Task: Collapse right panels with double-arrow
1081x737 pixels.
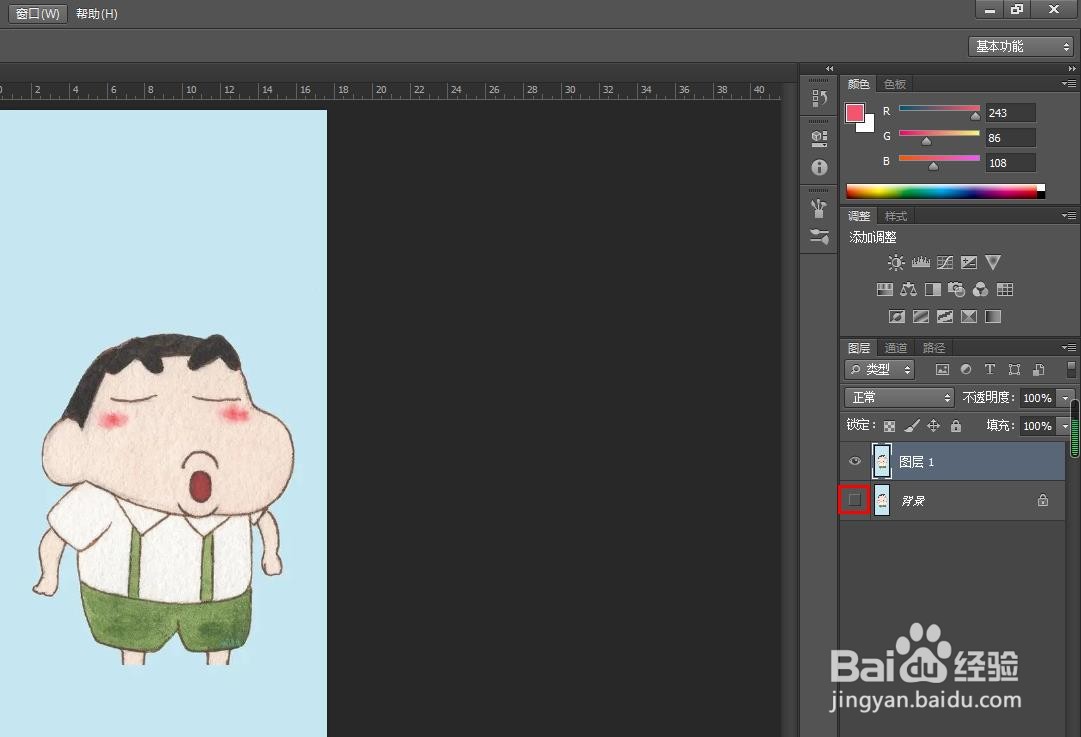Action: click(1072, 68)
